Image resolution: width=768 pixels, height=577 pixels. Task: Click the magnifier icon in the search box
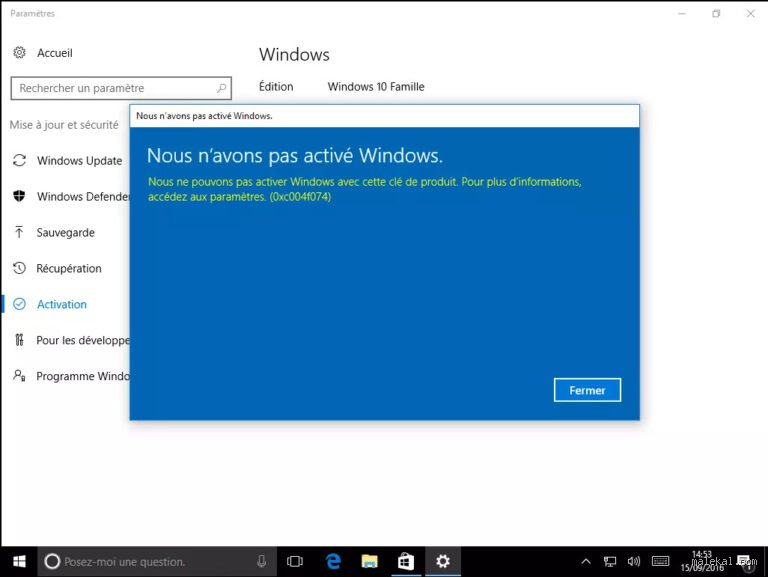tap(221, 88)
